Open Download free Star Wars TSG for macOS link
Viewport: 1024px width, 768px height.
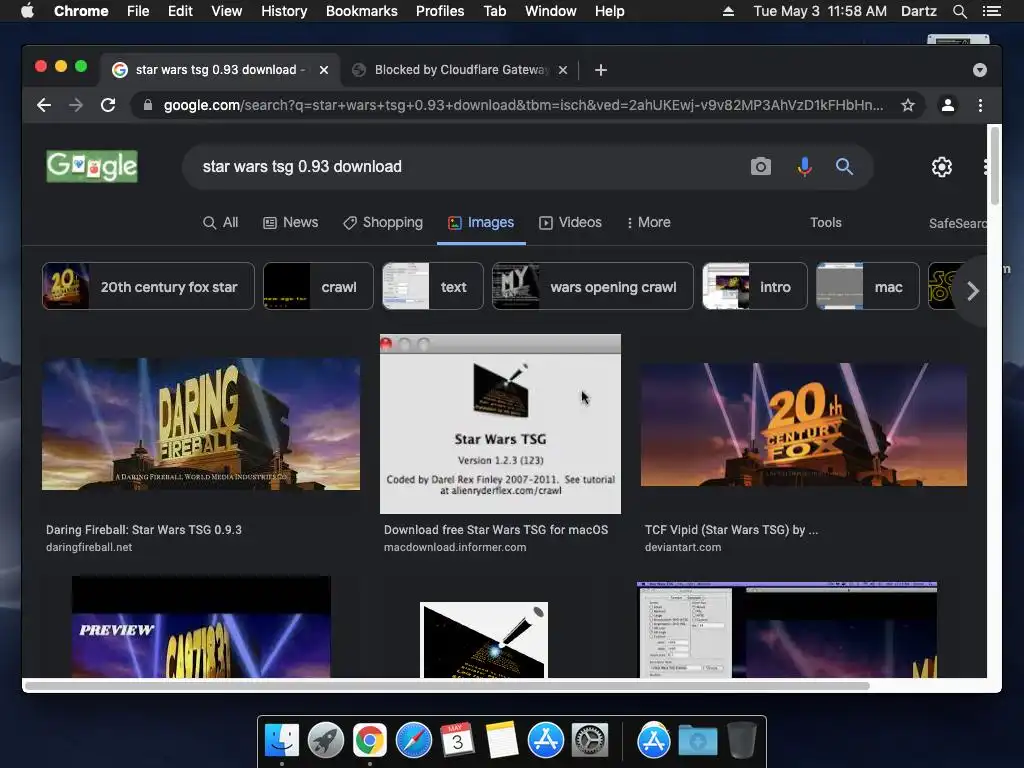pyautogui.click(x=496, y=530)
